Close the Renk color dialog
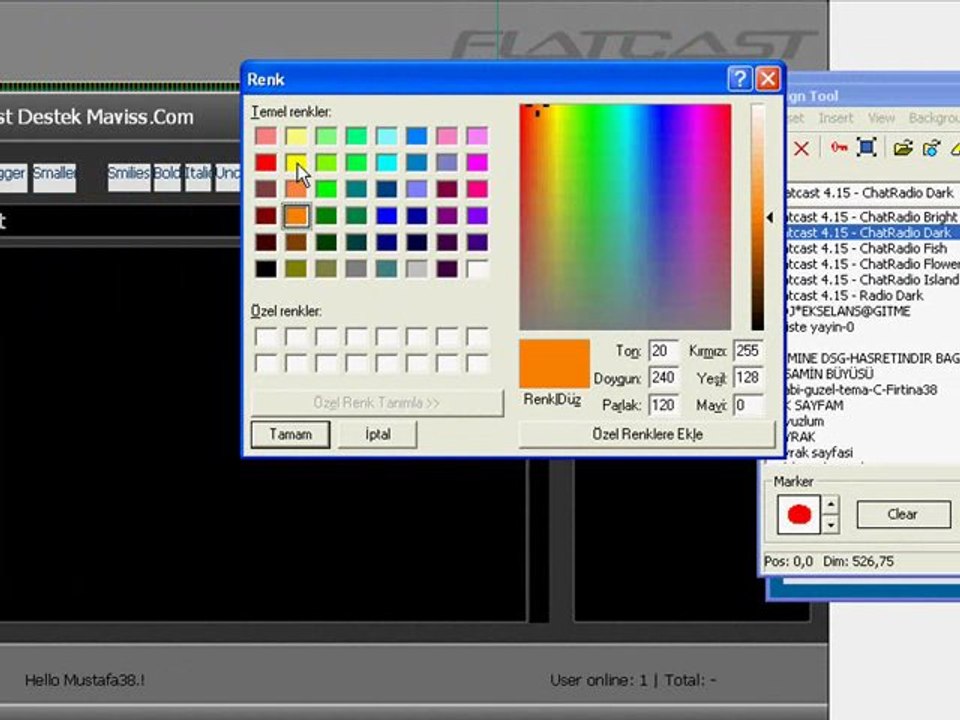 pos(768,79)
